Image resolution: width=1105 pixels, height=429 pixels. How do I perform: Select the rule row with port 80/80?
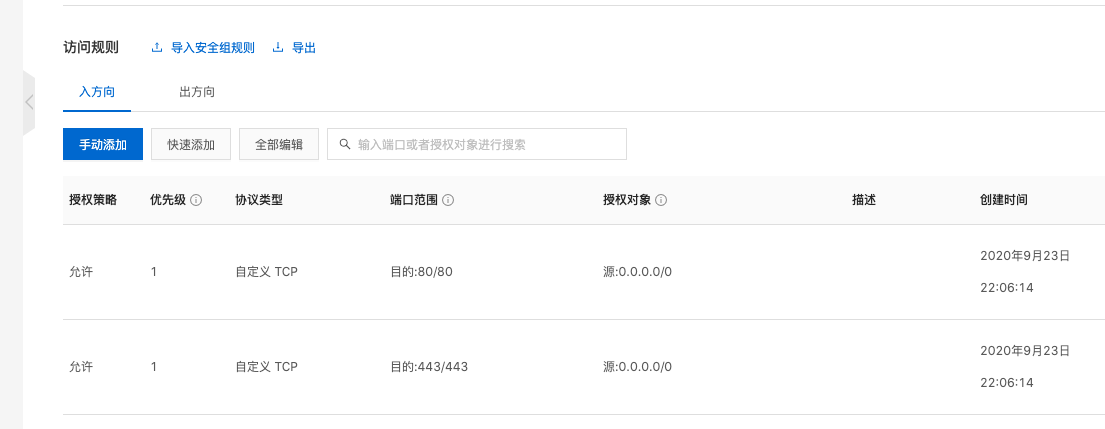[421, 272]
